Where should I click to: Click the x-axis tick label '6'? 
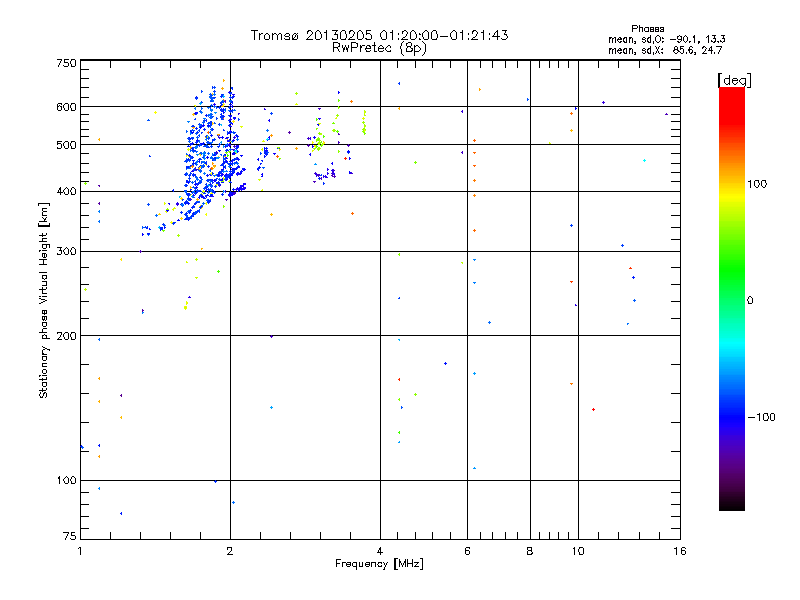[x=467, y=551]
